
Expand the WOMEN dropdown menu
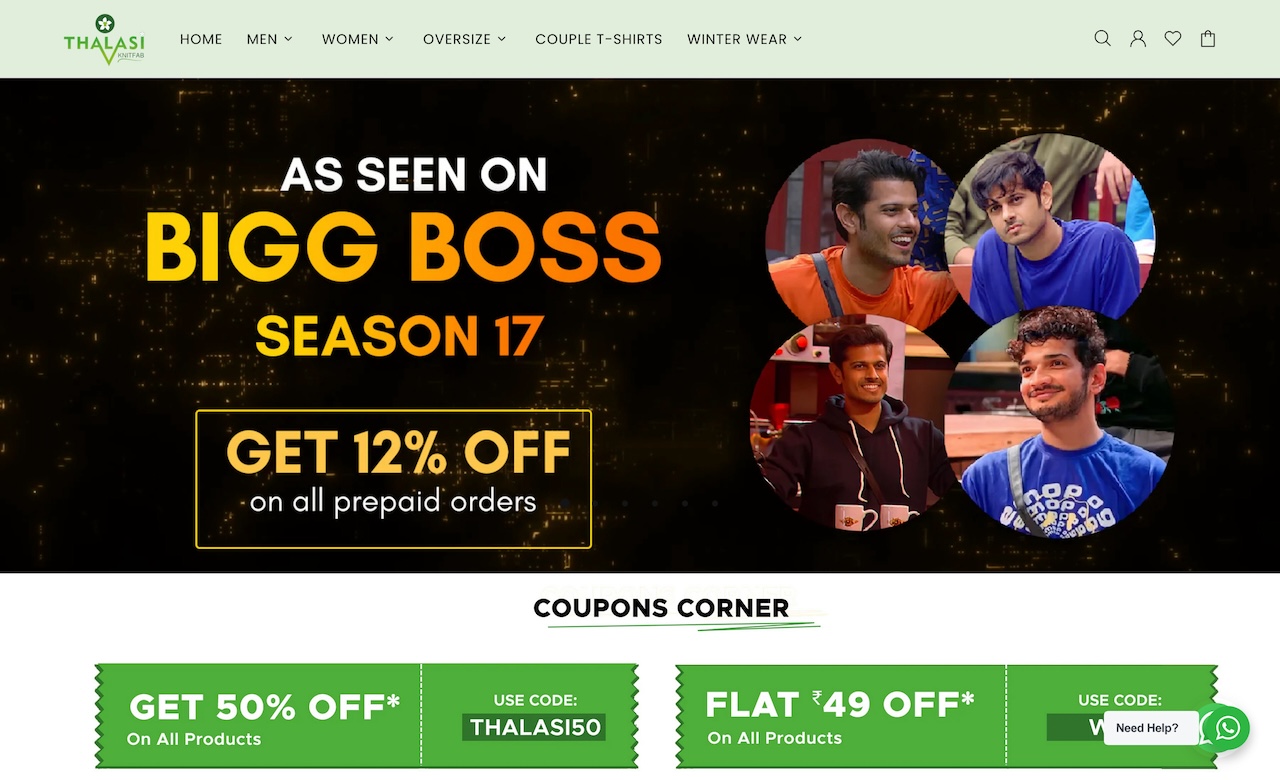coord(358,39)
